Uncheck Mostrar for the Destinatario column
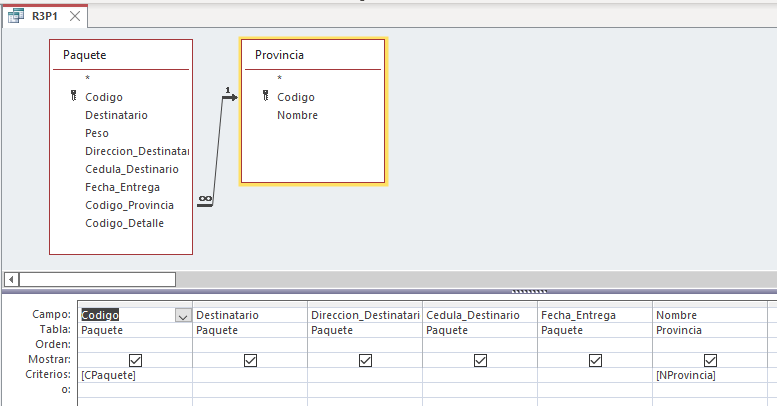Image resolution: width=777 pixels, height=406 pixels. (250, 360)
